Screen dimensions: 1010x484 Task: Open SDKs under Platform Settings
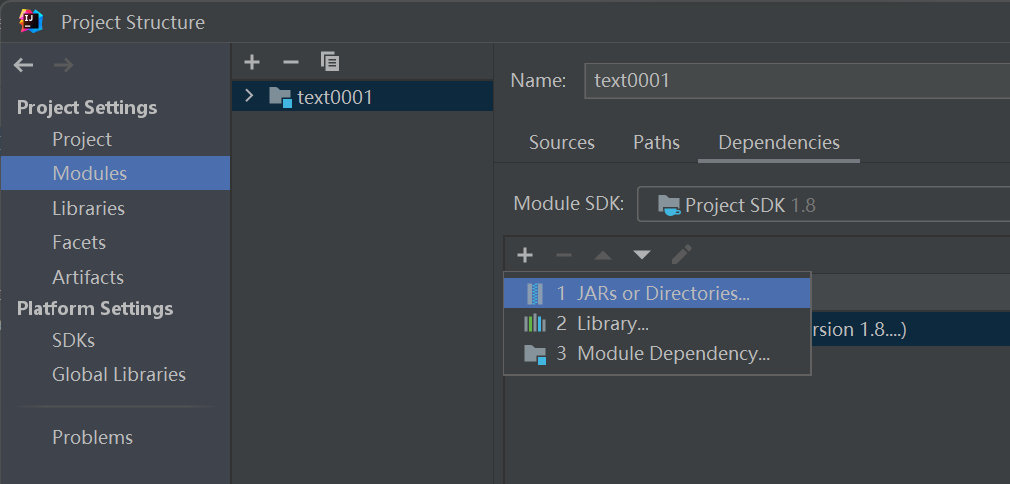point(73,340)
